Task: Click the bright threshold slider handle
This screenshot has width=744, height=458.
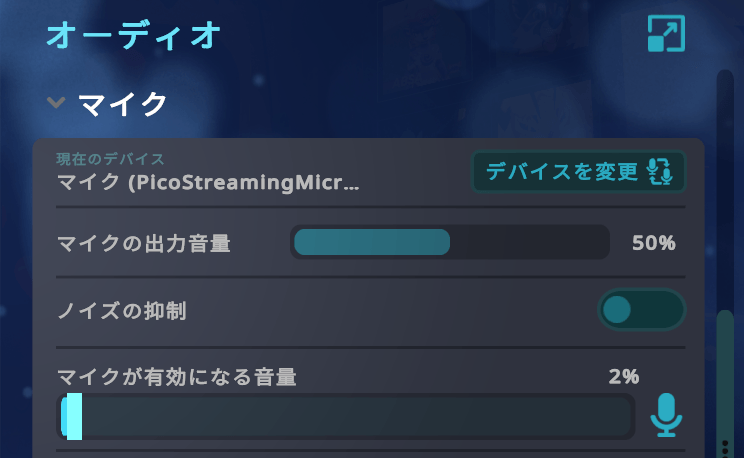Action: point(72,416)
